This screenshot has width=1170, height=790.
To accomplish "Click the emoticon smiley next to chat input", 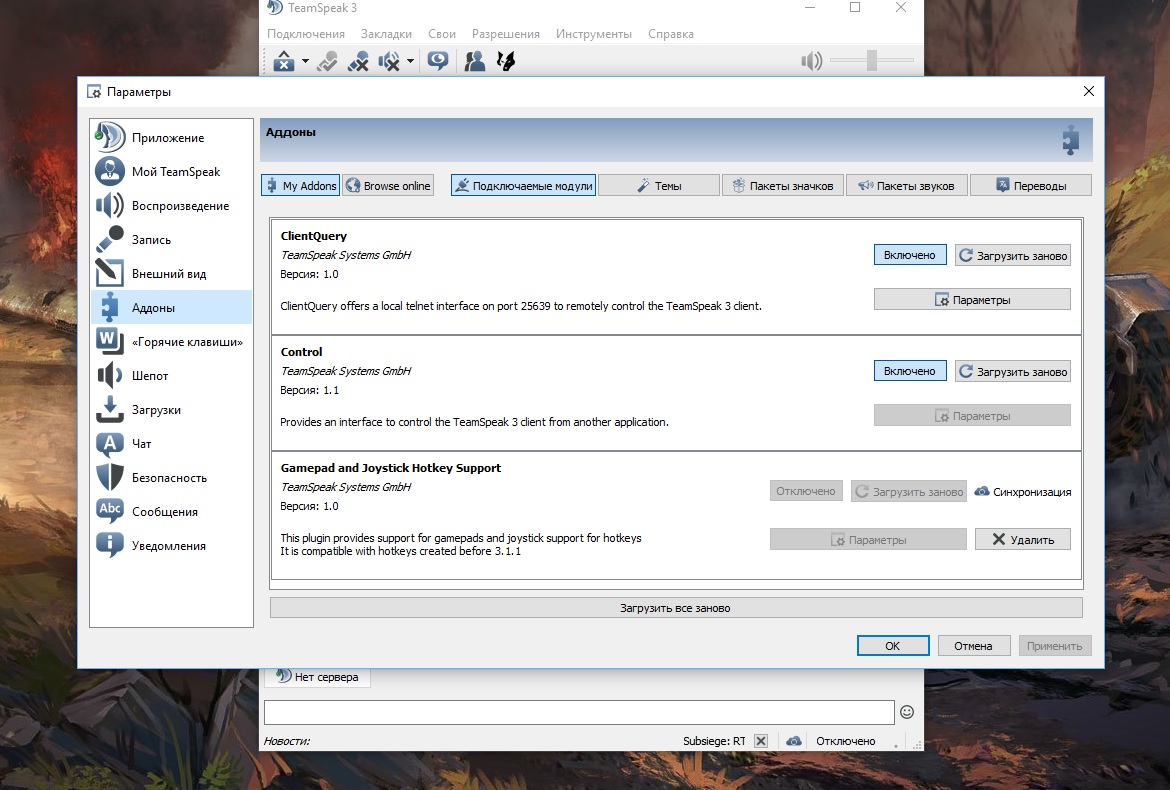I will point(907,712).
